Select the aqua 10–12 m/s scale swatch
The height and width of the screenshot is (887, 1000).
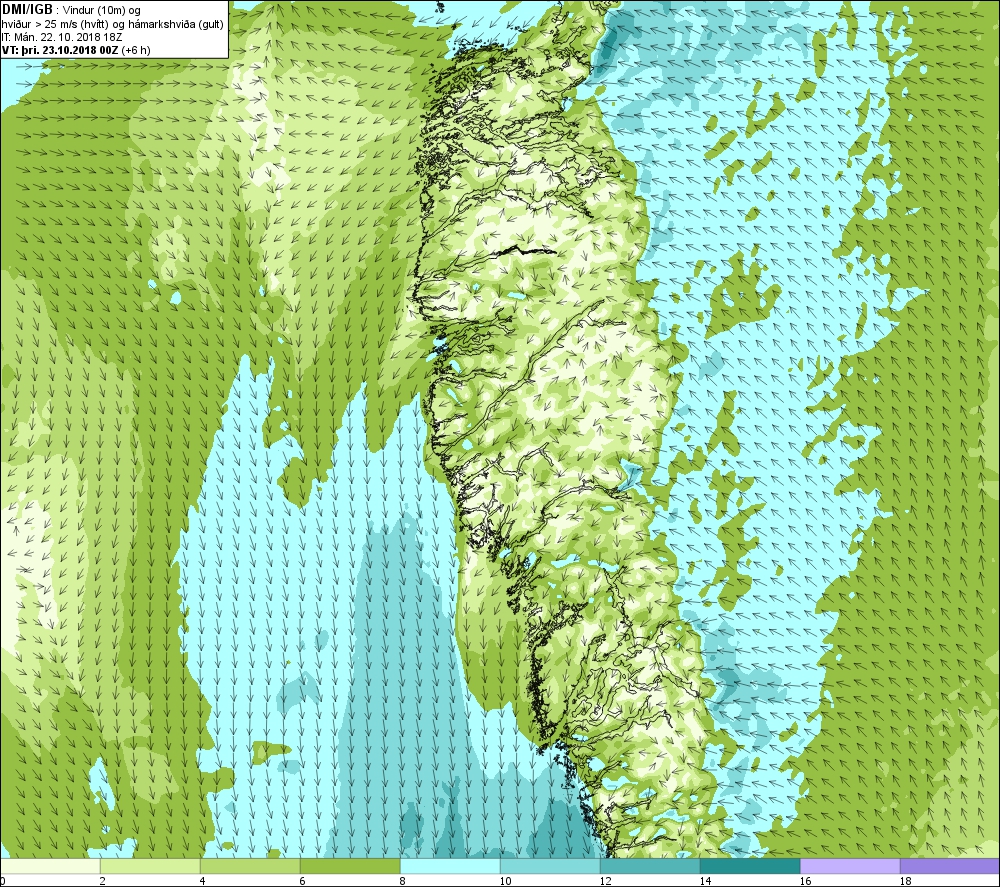tap(550, 866)
